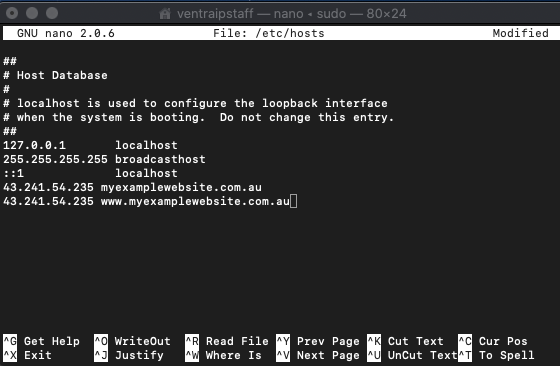This screenshot has height=366, width=560.
Task: Click the '^C Cur Pos' shortcut
Action: click(x=493, y=341)
